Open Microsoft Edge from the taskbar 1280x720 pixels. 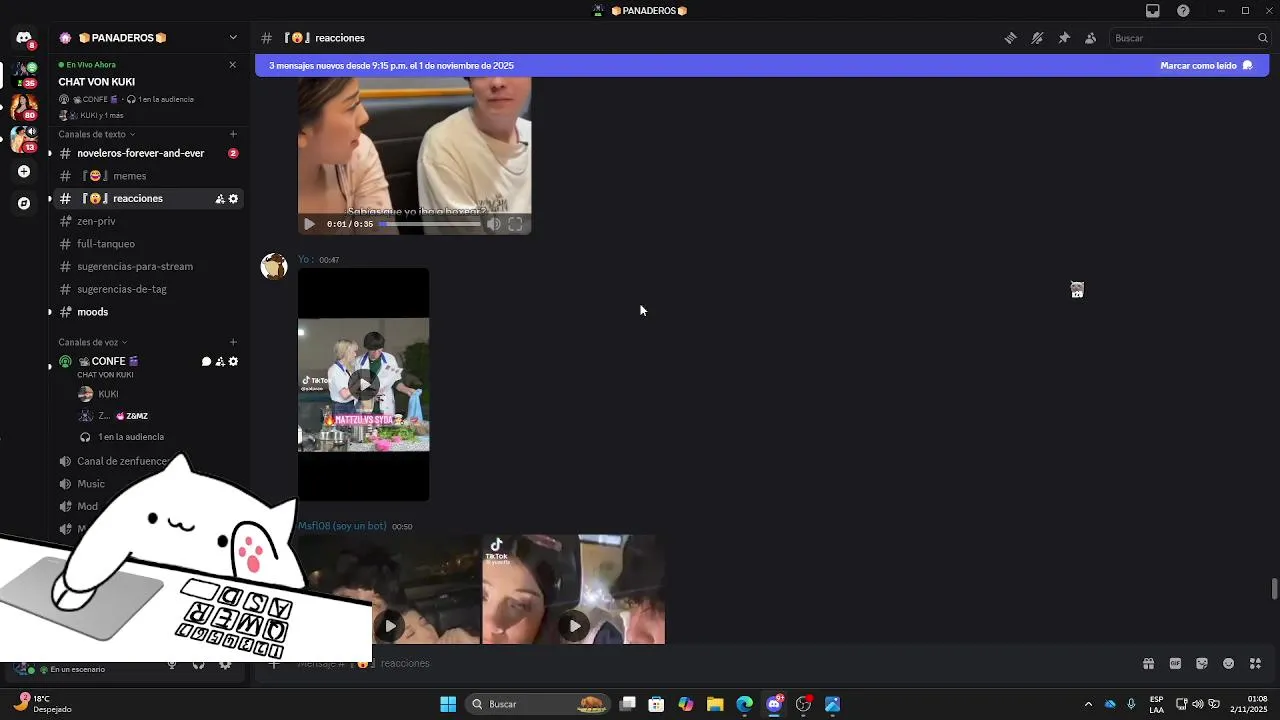click(745, 704)
